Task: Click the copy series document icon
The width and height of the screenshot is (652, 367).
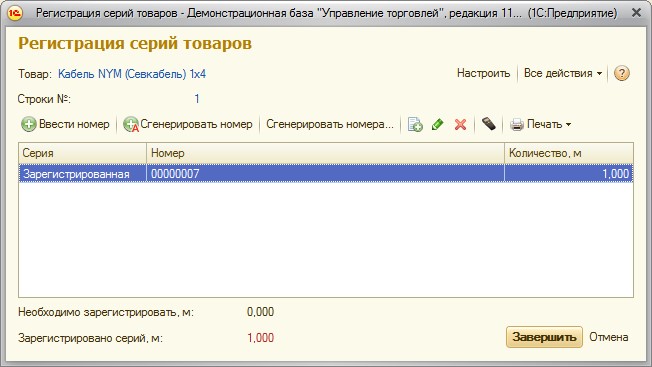Action: tap(415, 124)
